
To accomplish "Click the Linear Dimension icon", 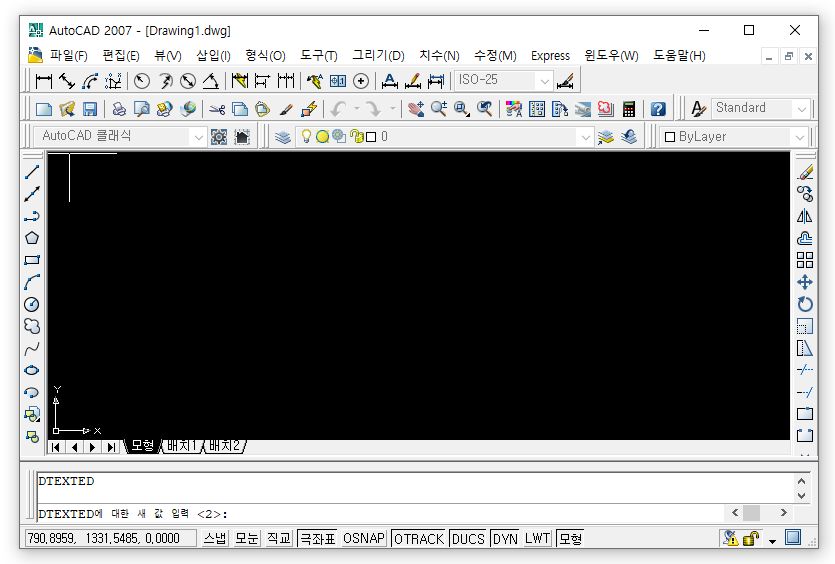I will point(44,81).
